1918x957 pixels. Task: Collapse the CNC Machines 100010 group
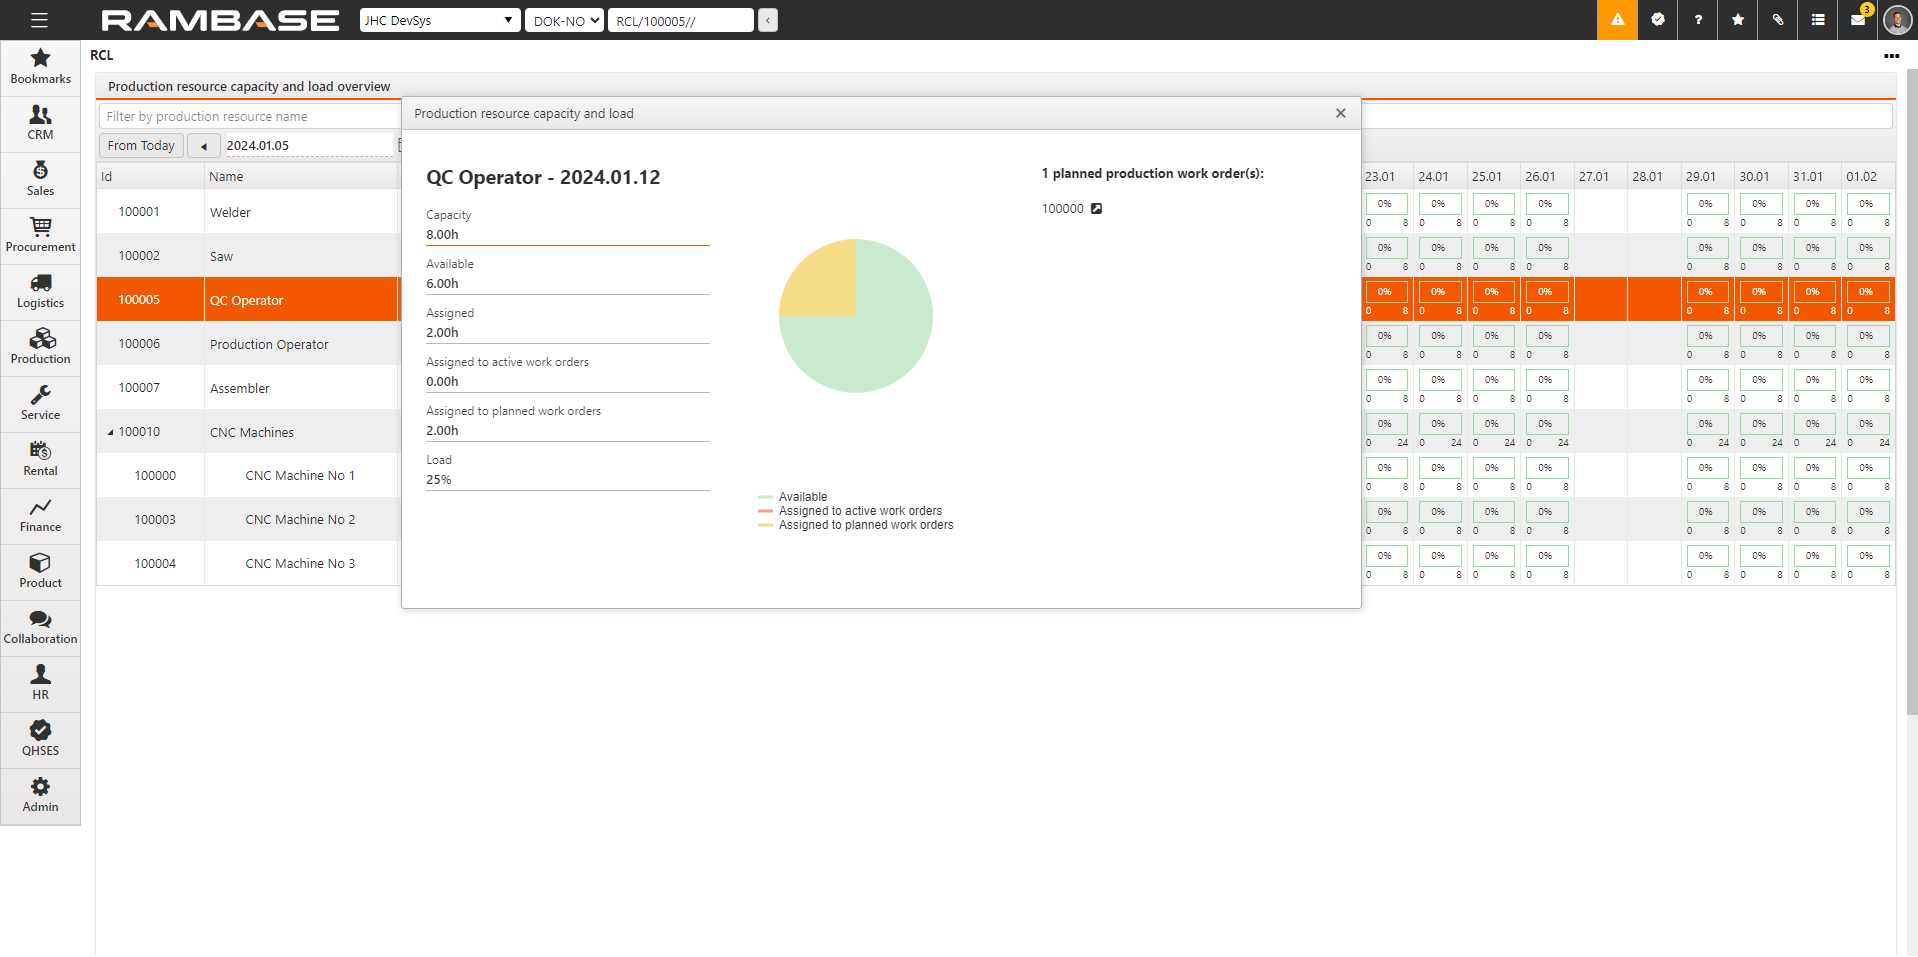[x=110, y=433]
